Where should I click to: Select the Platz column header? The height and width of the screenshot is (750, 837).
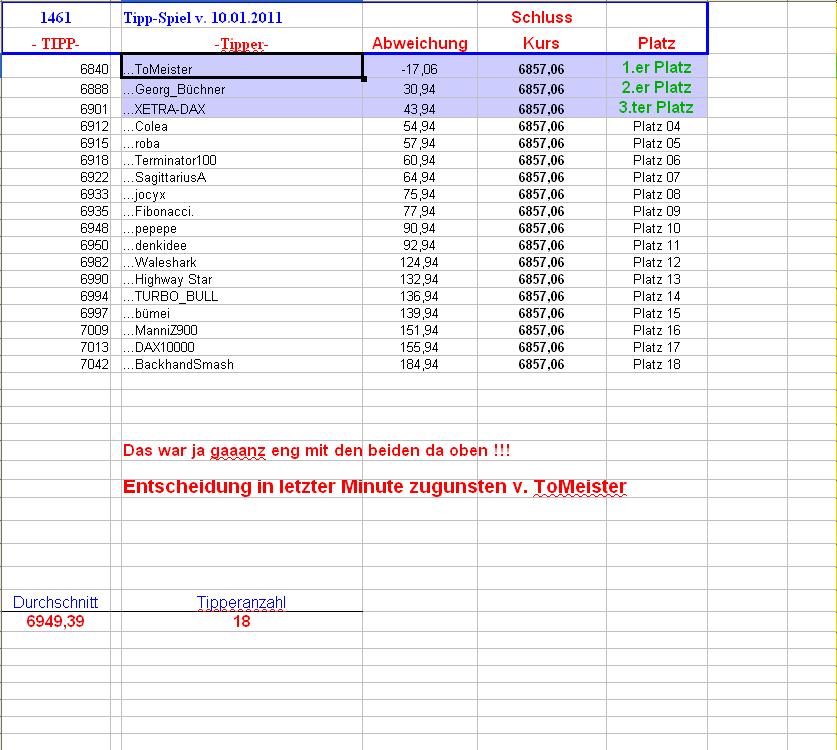[657, 43]
